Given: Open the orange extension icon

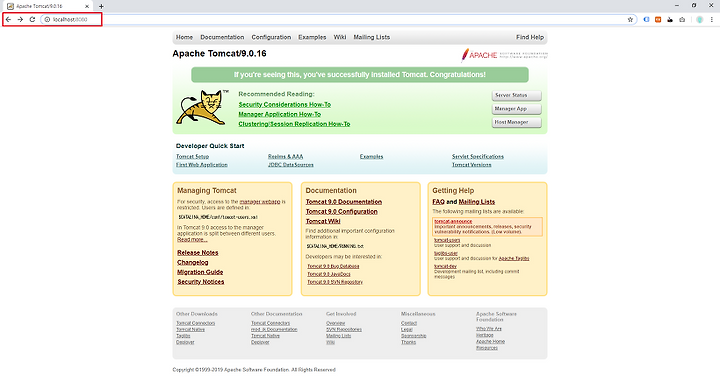Looking at the screenshot, I should (658, 20).
